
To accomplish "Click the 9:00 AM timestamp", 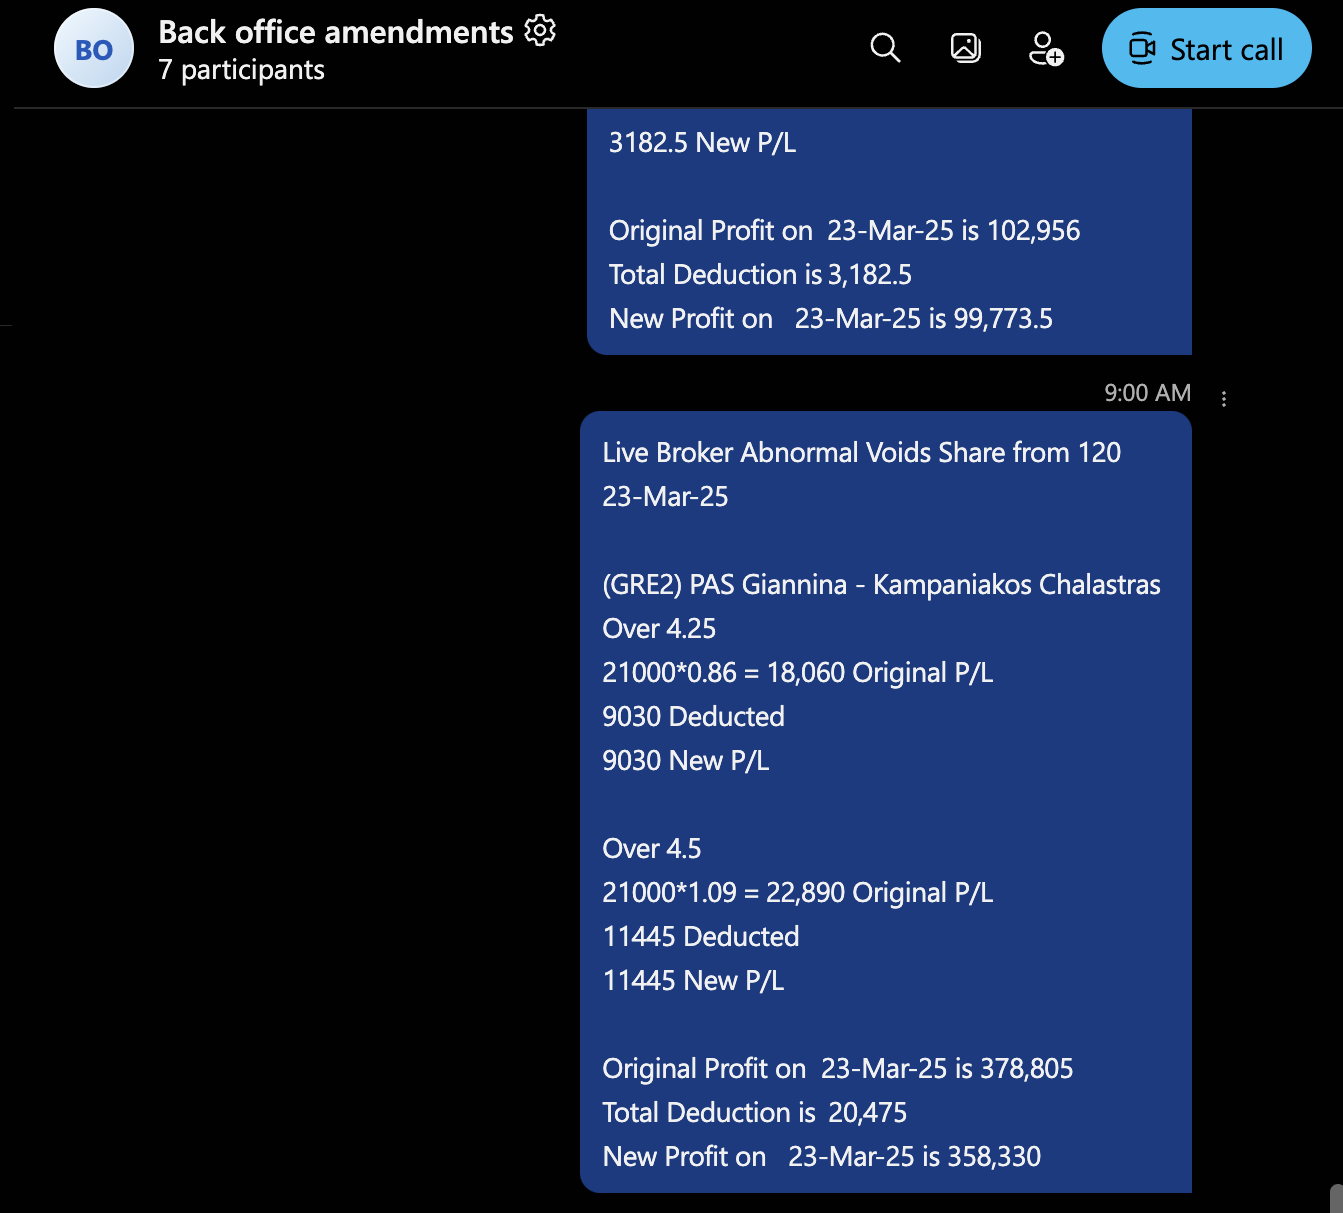I will pyautogui.click(x=1147, y=393).
